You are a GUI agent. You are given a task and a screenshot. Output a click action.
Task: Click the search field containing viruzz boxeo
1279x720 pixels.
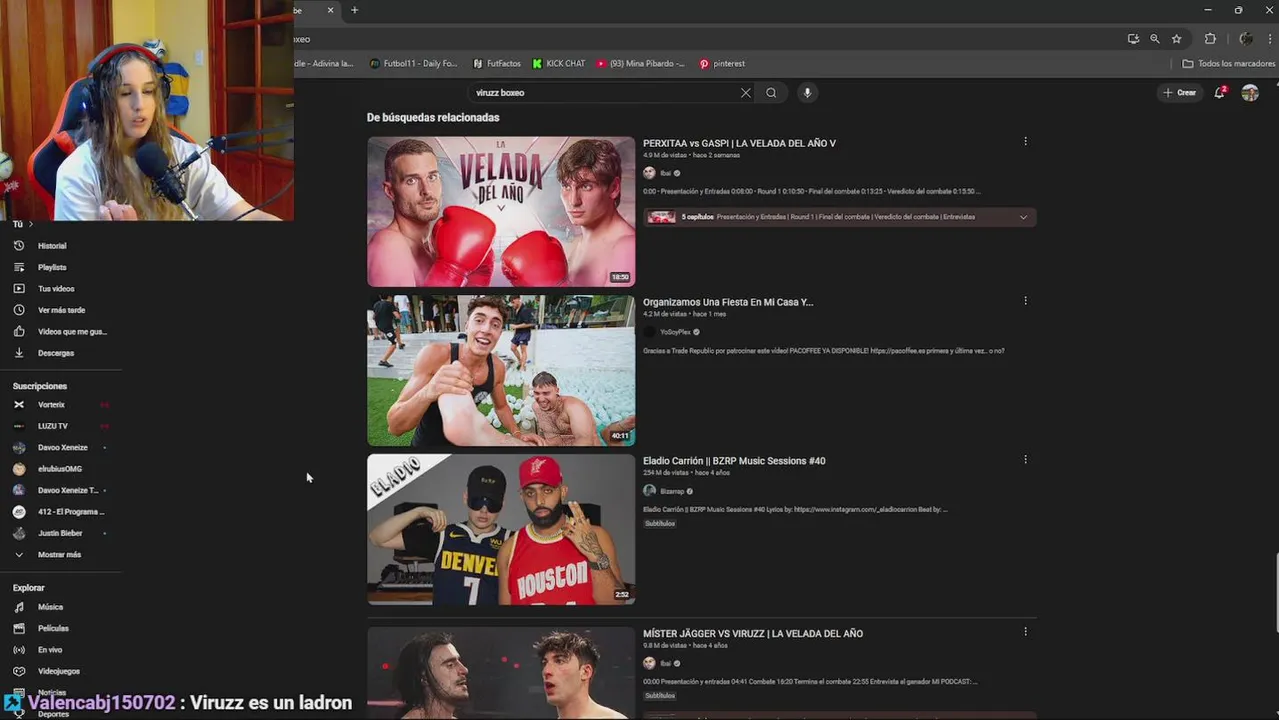tap(605, 93)
